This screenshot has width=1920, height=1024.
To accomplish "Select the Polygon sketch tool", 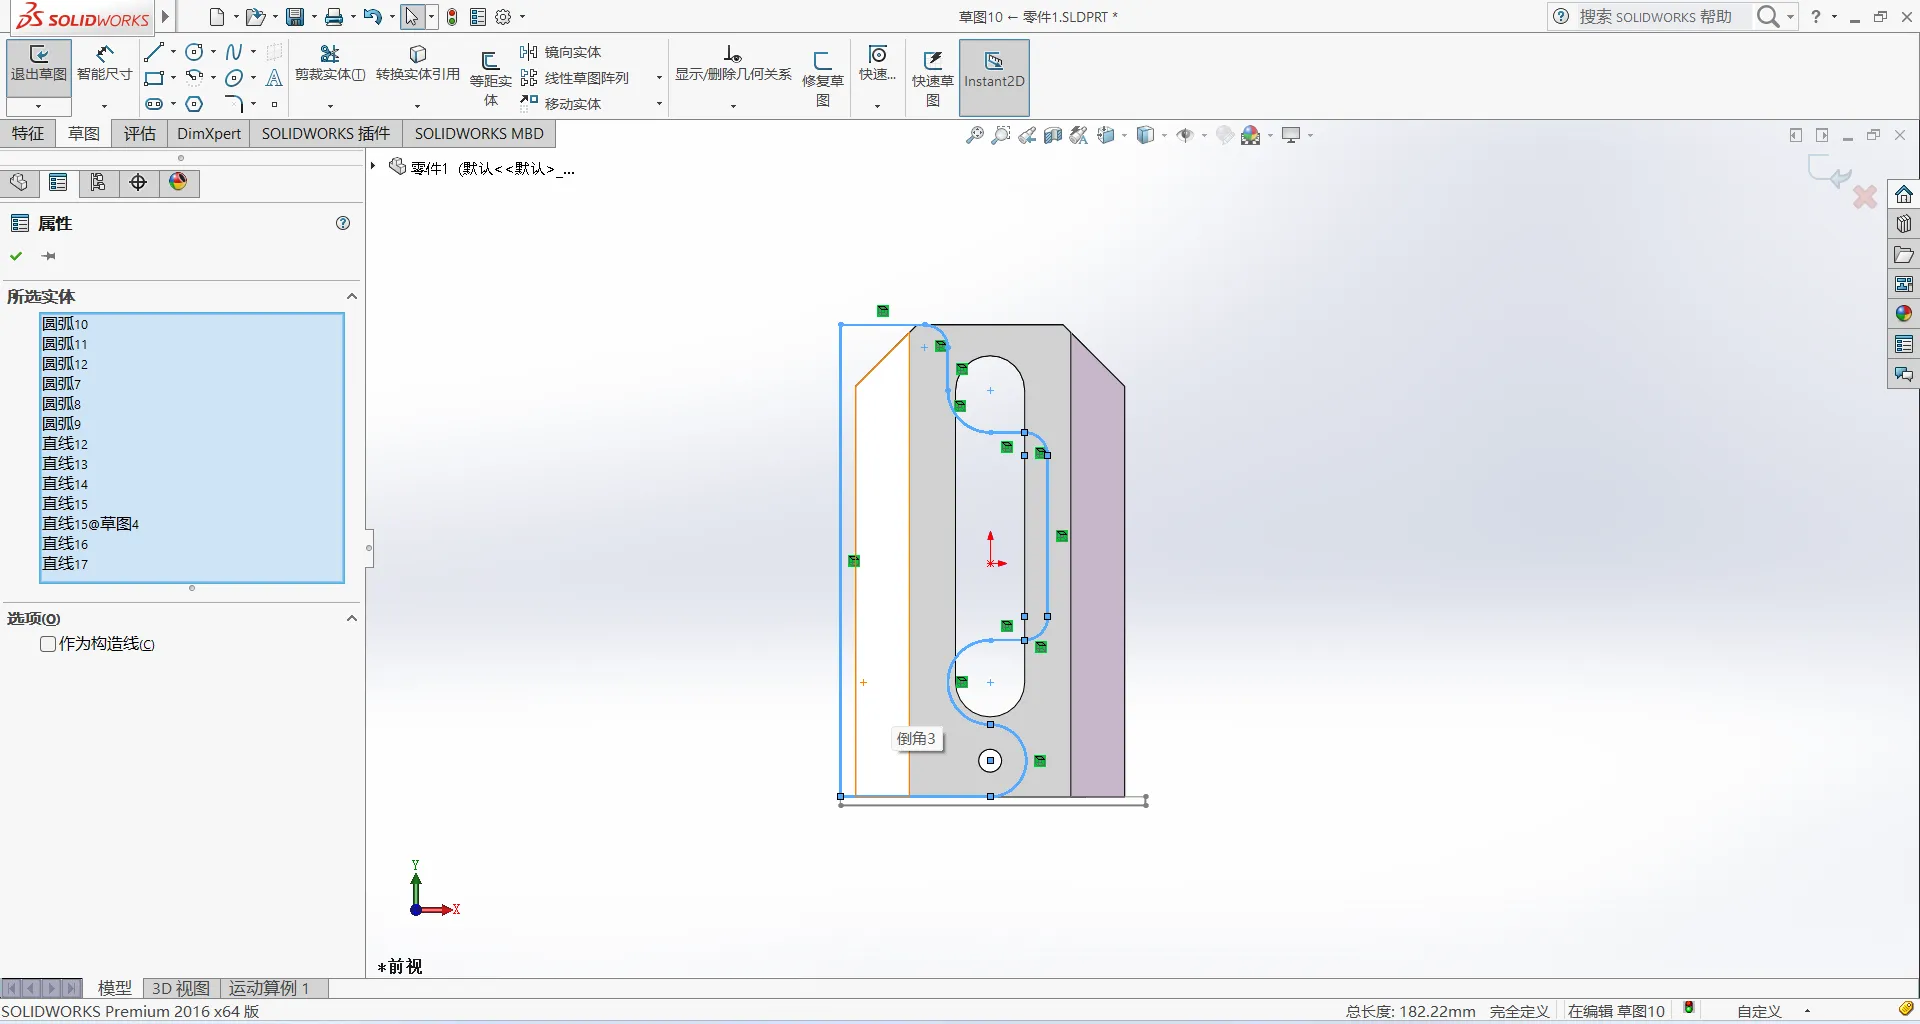I will point(195,104).
